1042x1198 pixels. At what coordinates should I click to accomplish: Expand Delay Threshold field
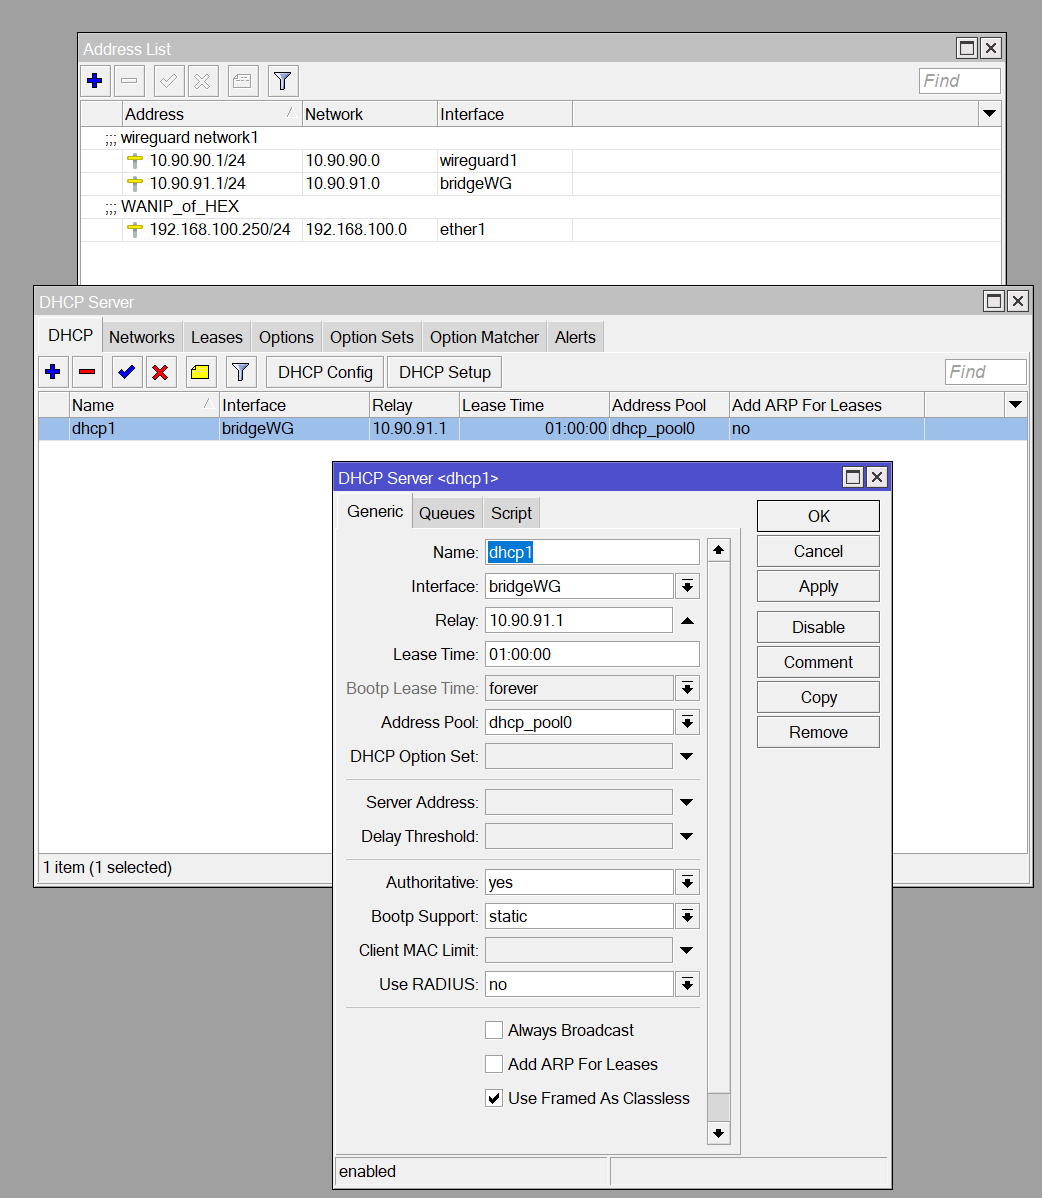pyautogui.click(x=687, y=837)
